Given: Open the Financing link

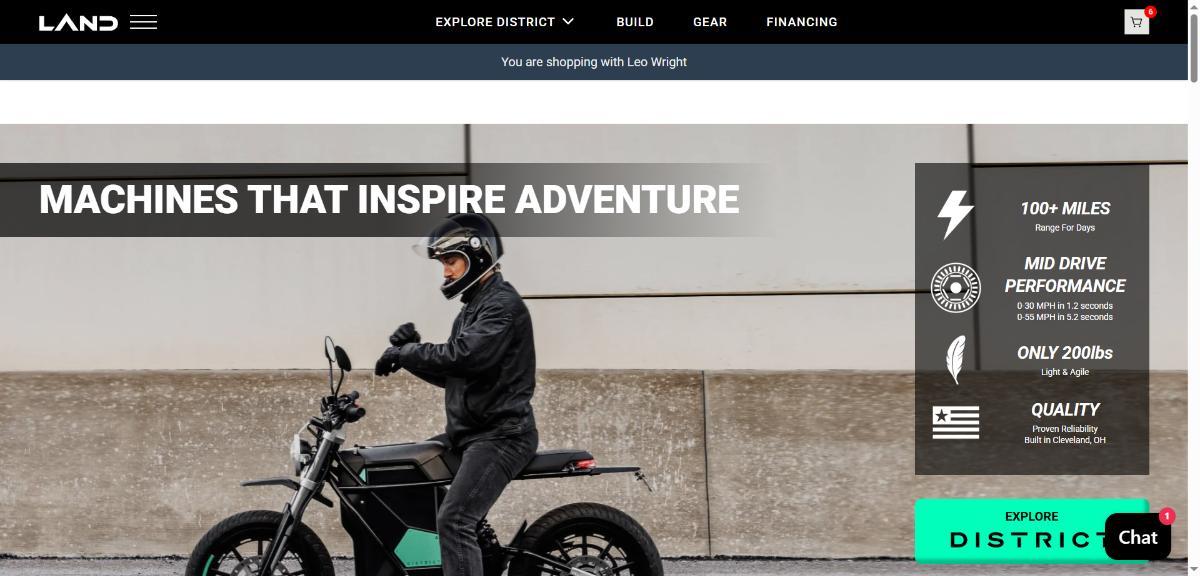Looking at the screenshot, I should pos(802,22).
